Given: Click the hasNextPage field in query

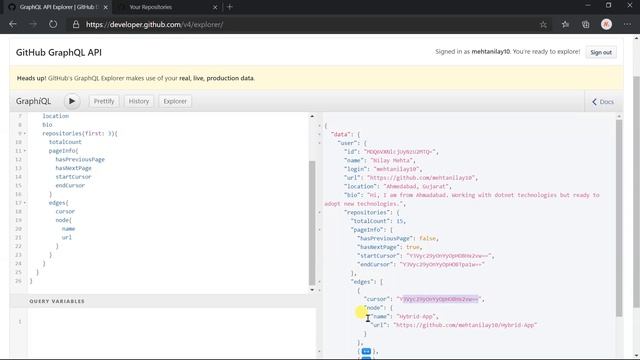Looking at the screenshot, I should pyautogui.click(x=73, y=168).
